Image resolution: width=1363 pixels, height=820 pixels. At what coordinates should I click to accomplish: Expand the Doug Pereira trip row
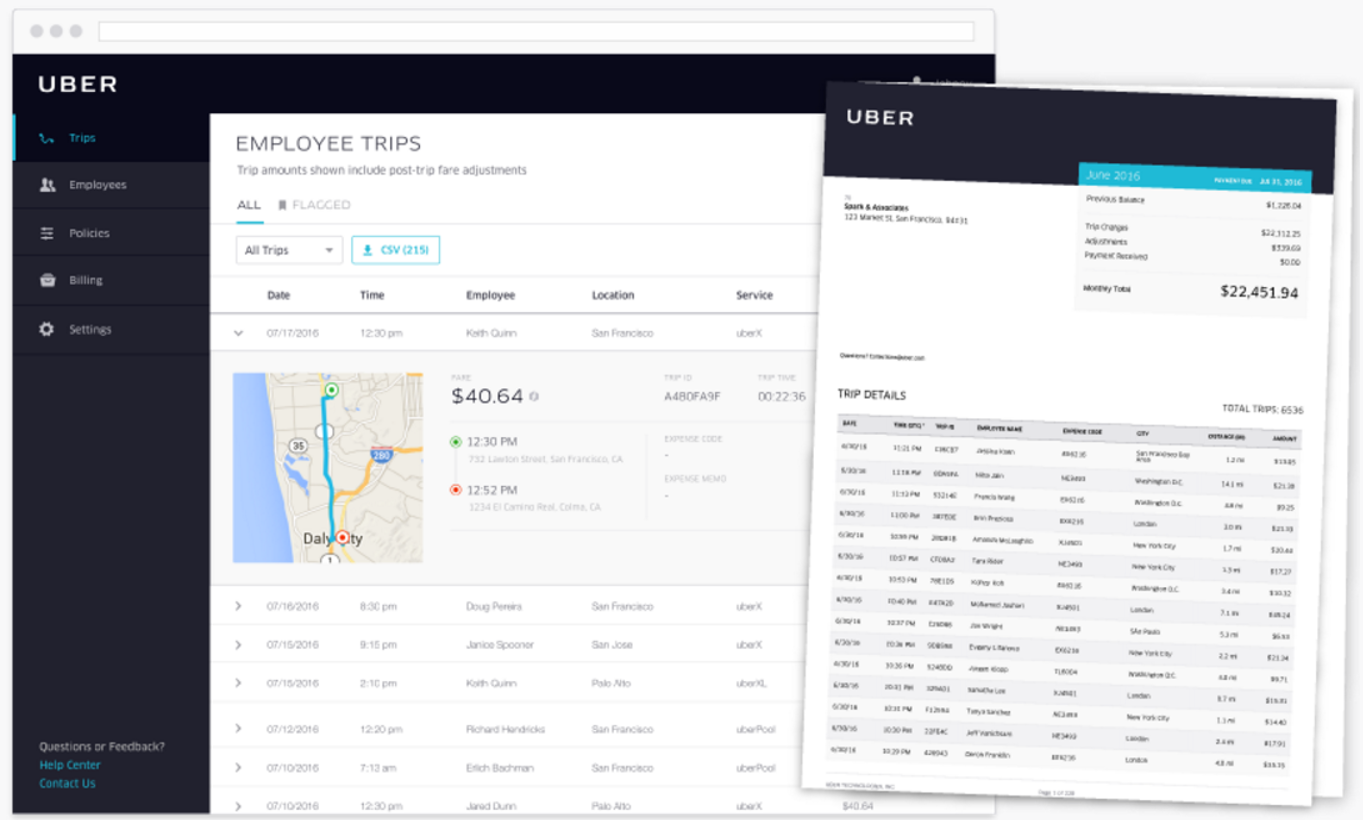click(238, 606)
